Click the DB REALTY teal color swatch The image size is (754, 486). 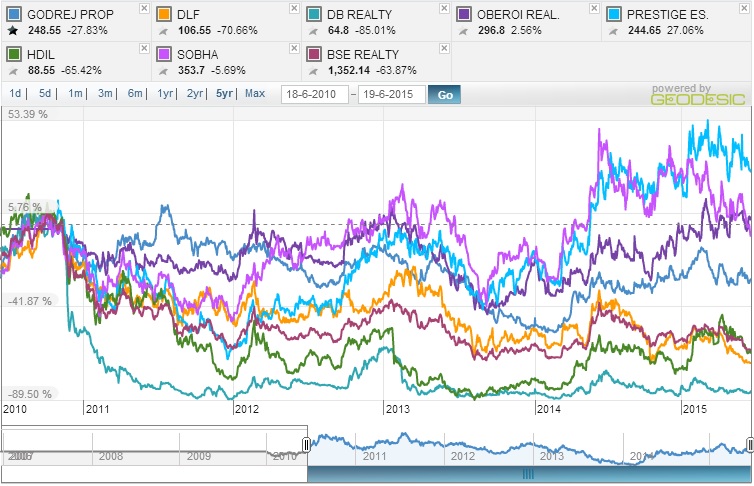pos(314,15)
